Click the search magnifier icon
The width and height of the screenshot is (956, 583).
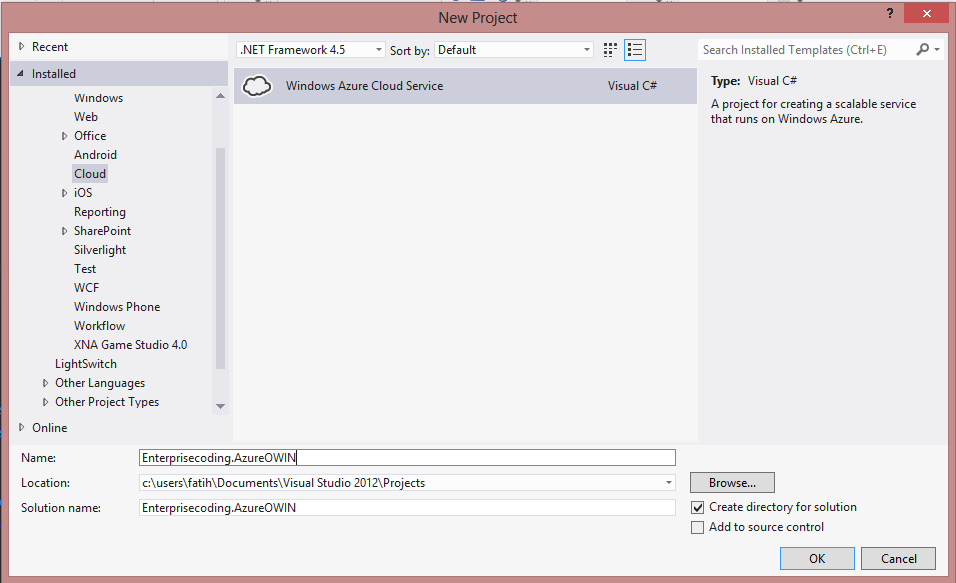922,49
